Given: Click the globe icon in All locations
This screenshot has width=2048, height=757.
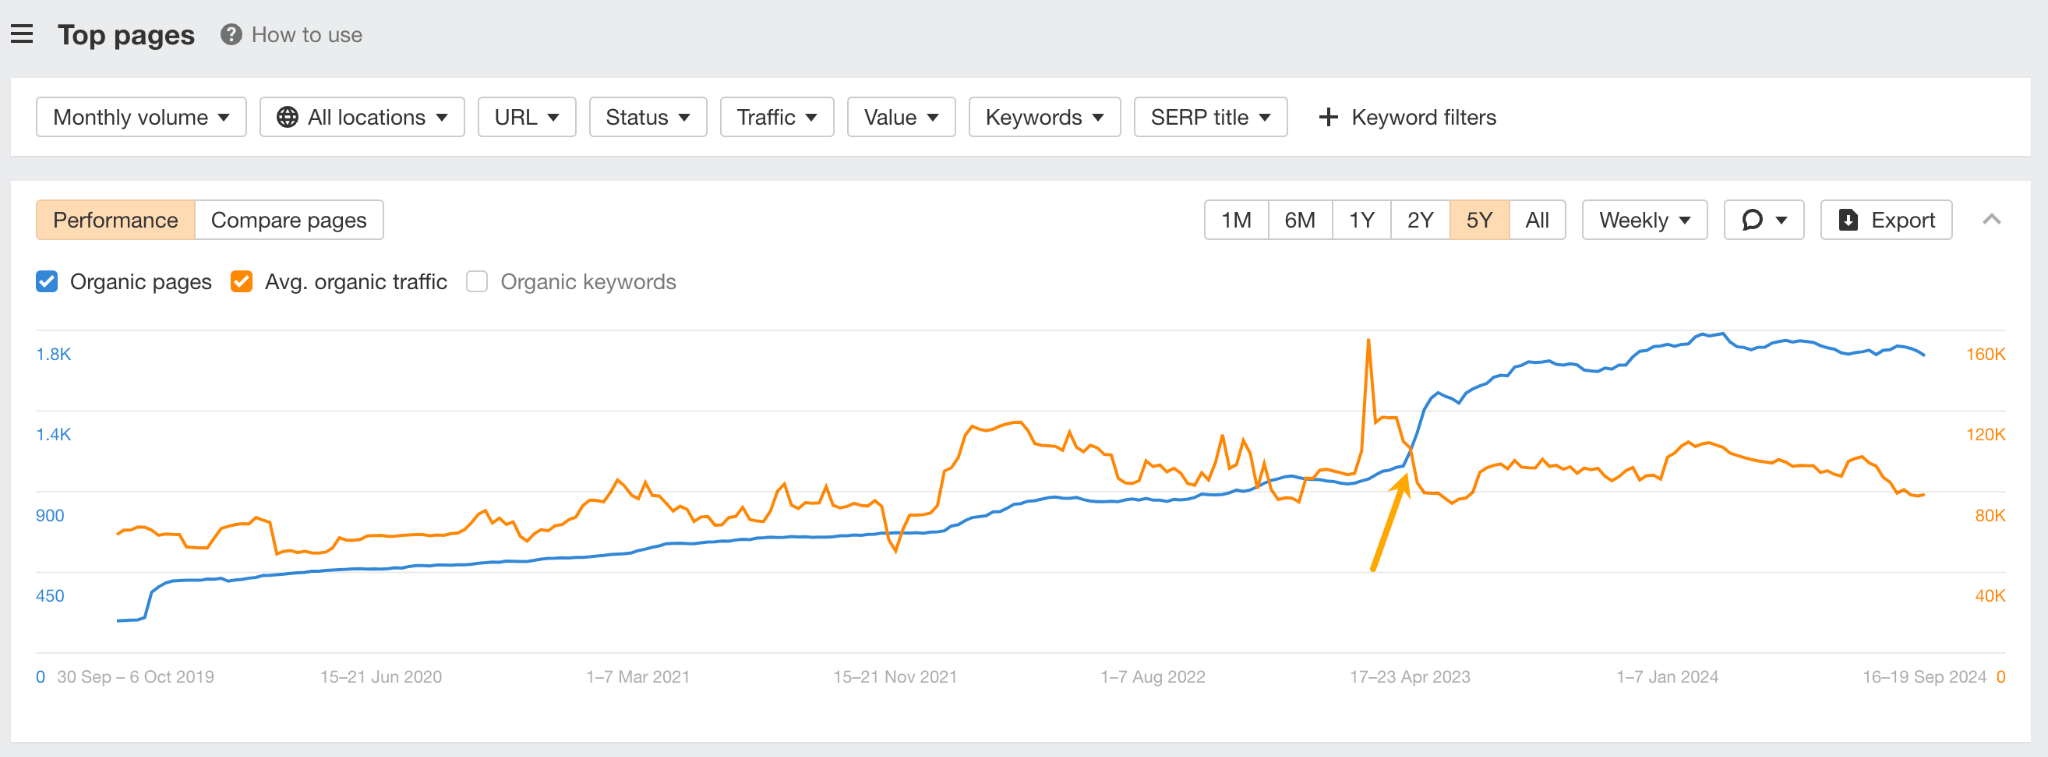Looking at the screenshot, I should (x=287, y=117).
